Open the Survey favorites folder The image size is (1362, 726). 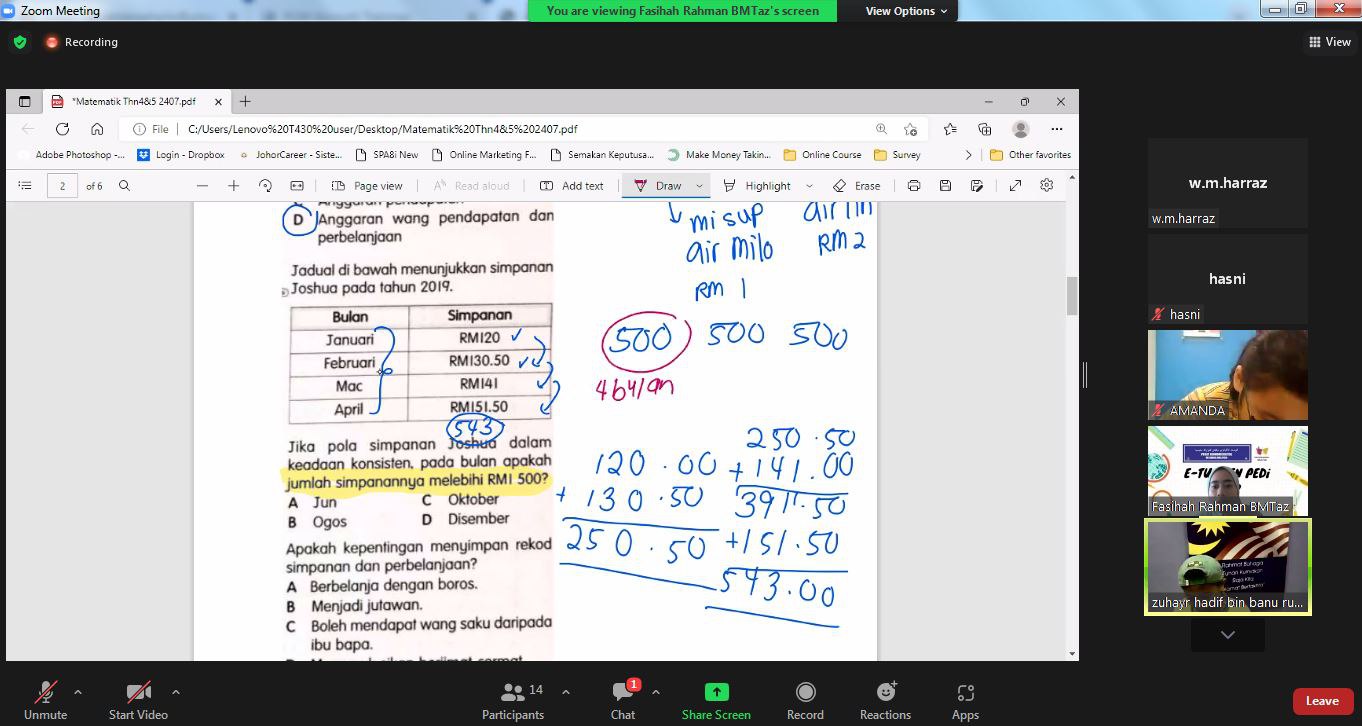point(897,155)
